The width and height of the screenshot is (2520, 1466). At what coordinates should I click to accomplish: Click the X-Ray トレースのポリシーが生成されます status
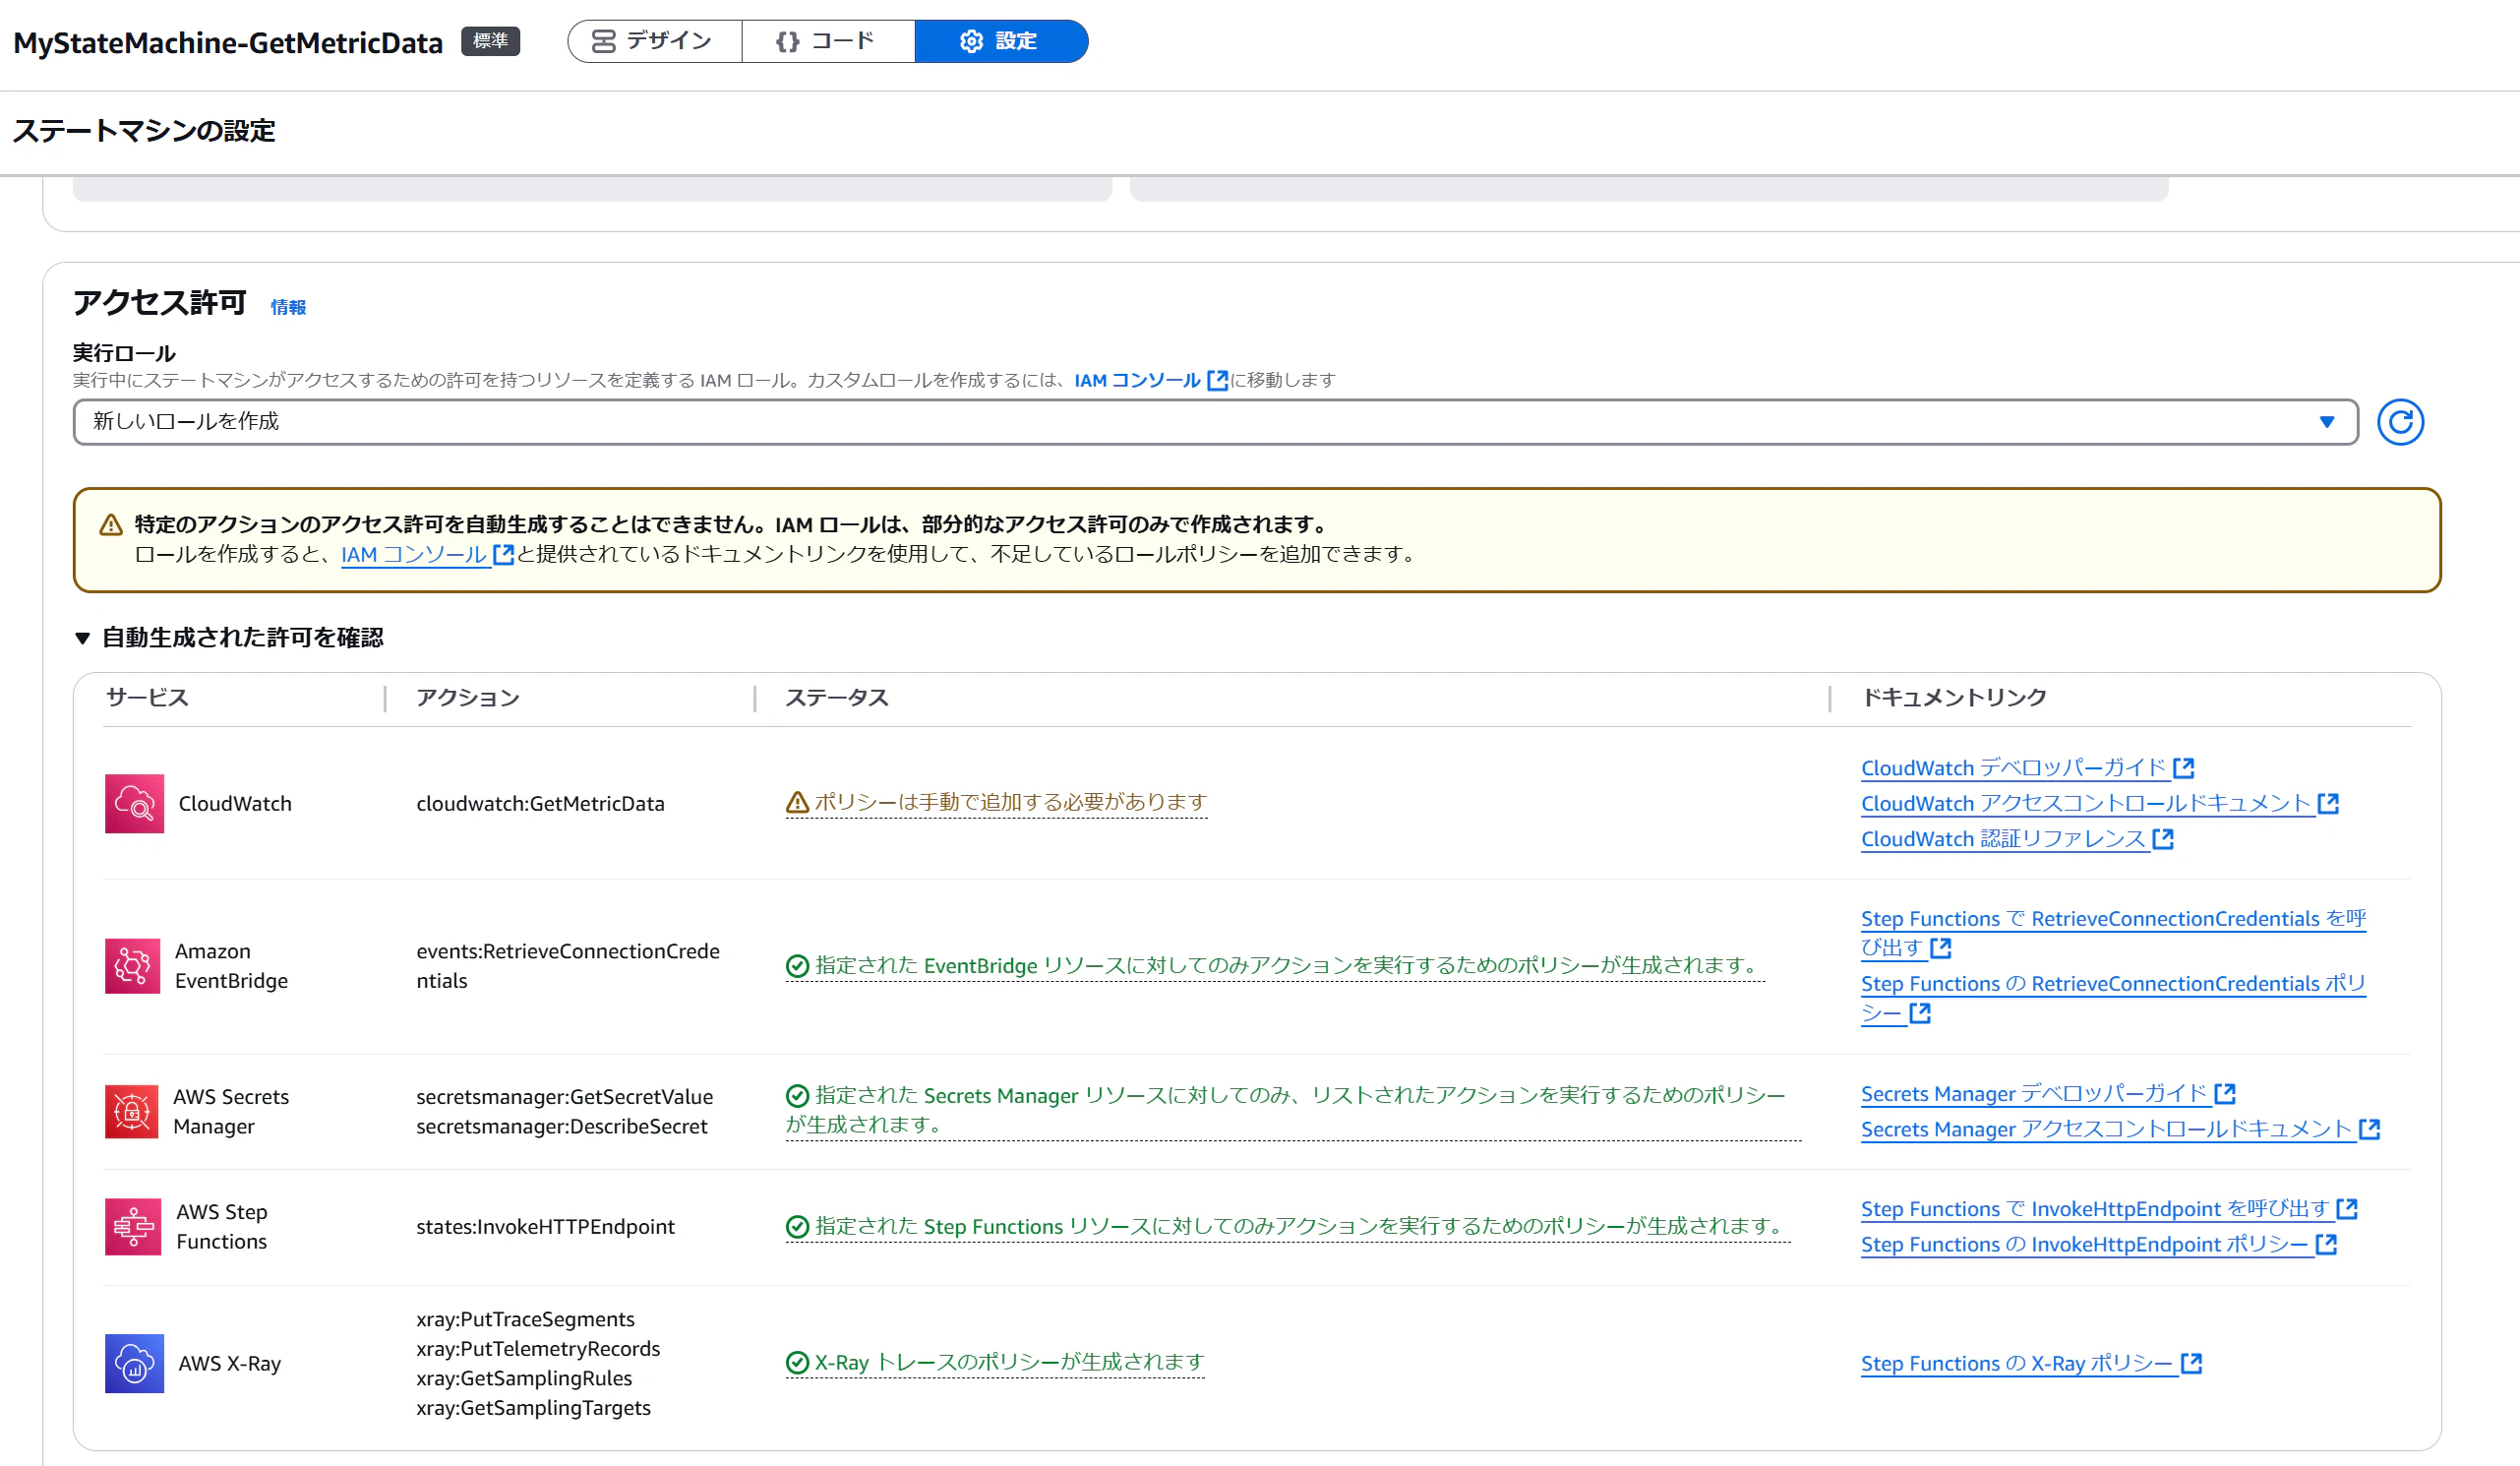[1009, 1362]
